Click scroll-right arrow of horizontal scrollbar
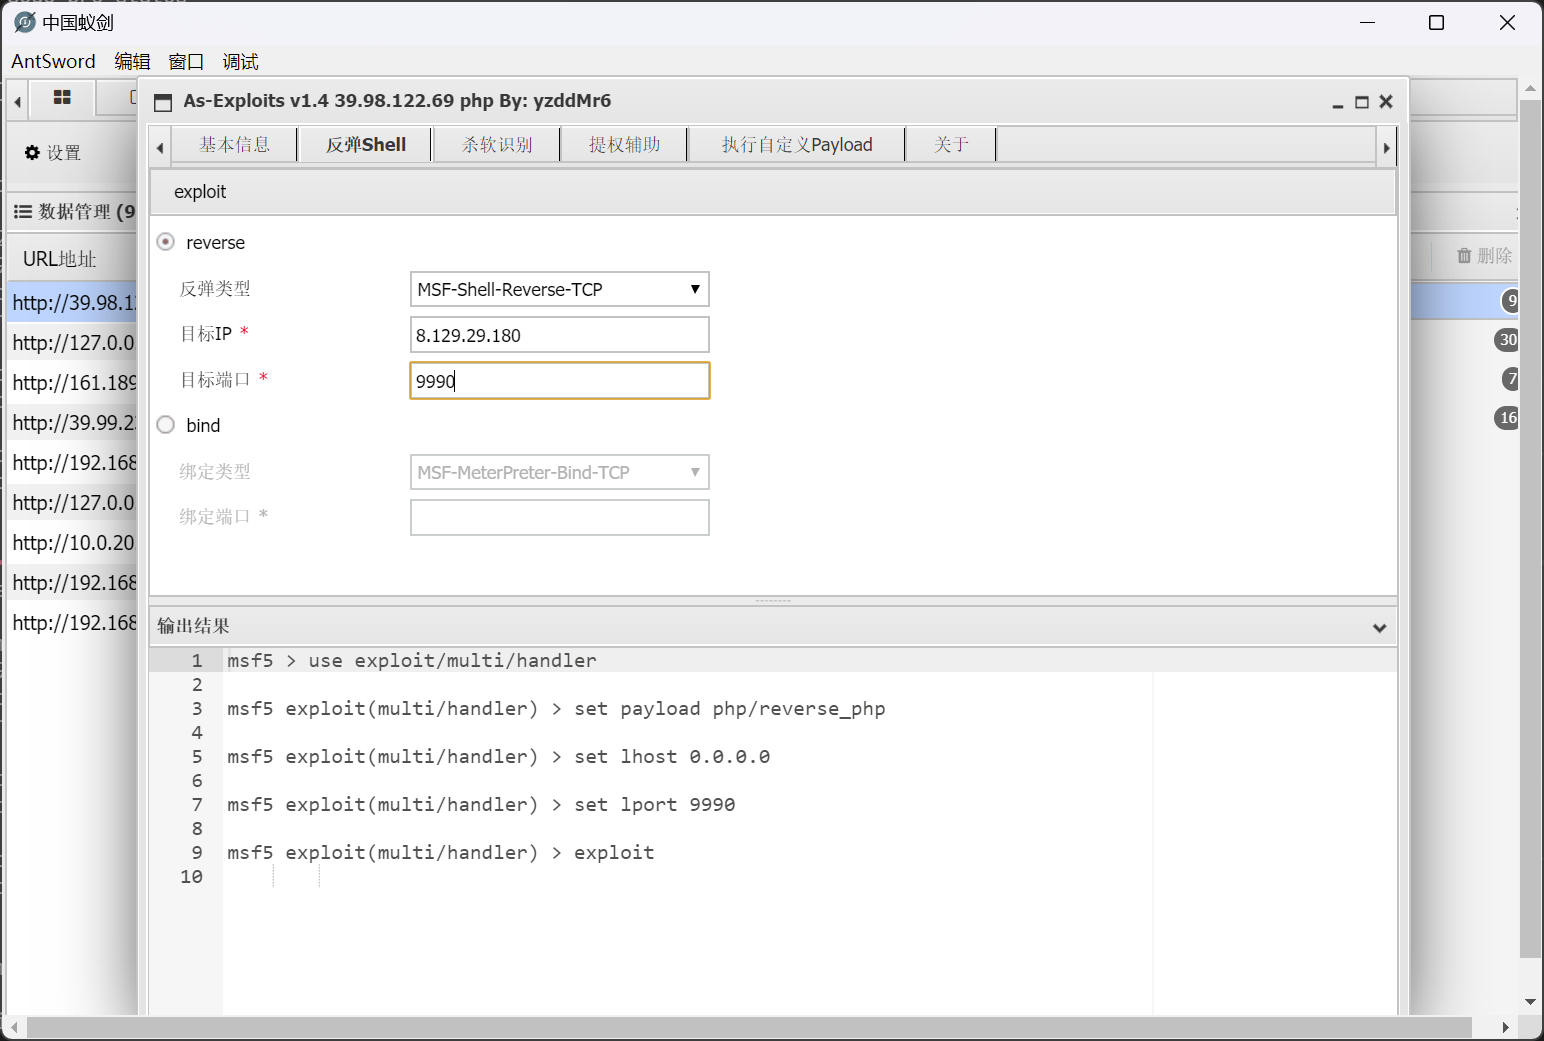The image size is (1544, 1041). [x=1505, y=1028]
